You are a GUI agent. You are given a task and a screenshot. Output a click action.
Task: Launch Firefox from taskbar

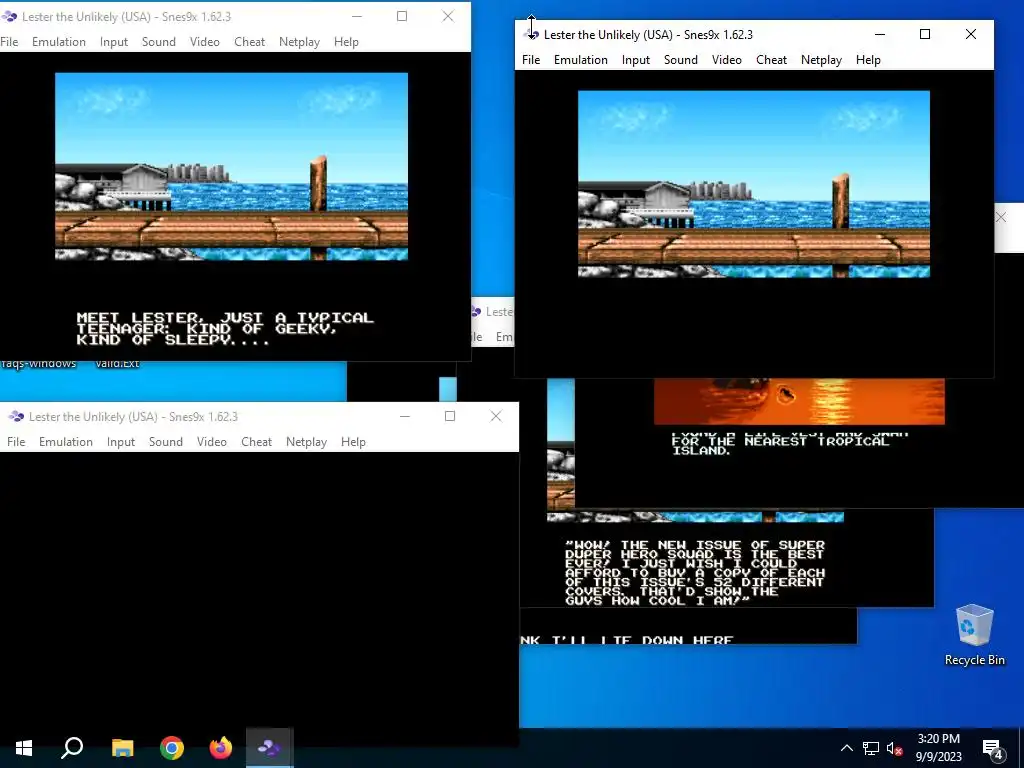(x=221, y=748)
